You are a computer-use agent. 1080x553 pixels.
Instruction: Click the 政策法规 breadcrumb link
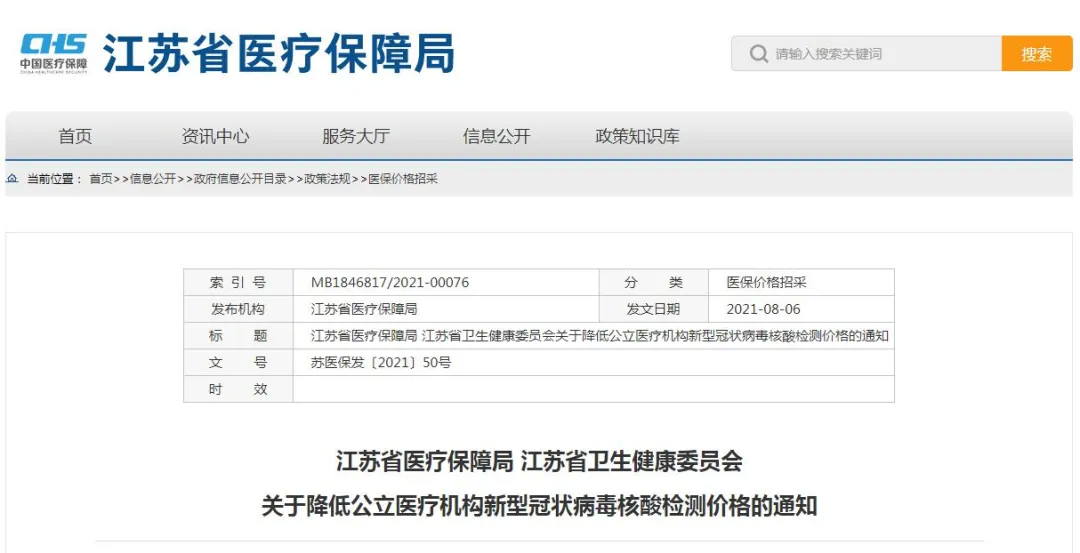[328, 179]
